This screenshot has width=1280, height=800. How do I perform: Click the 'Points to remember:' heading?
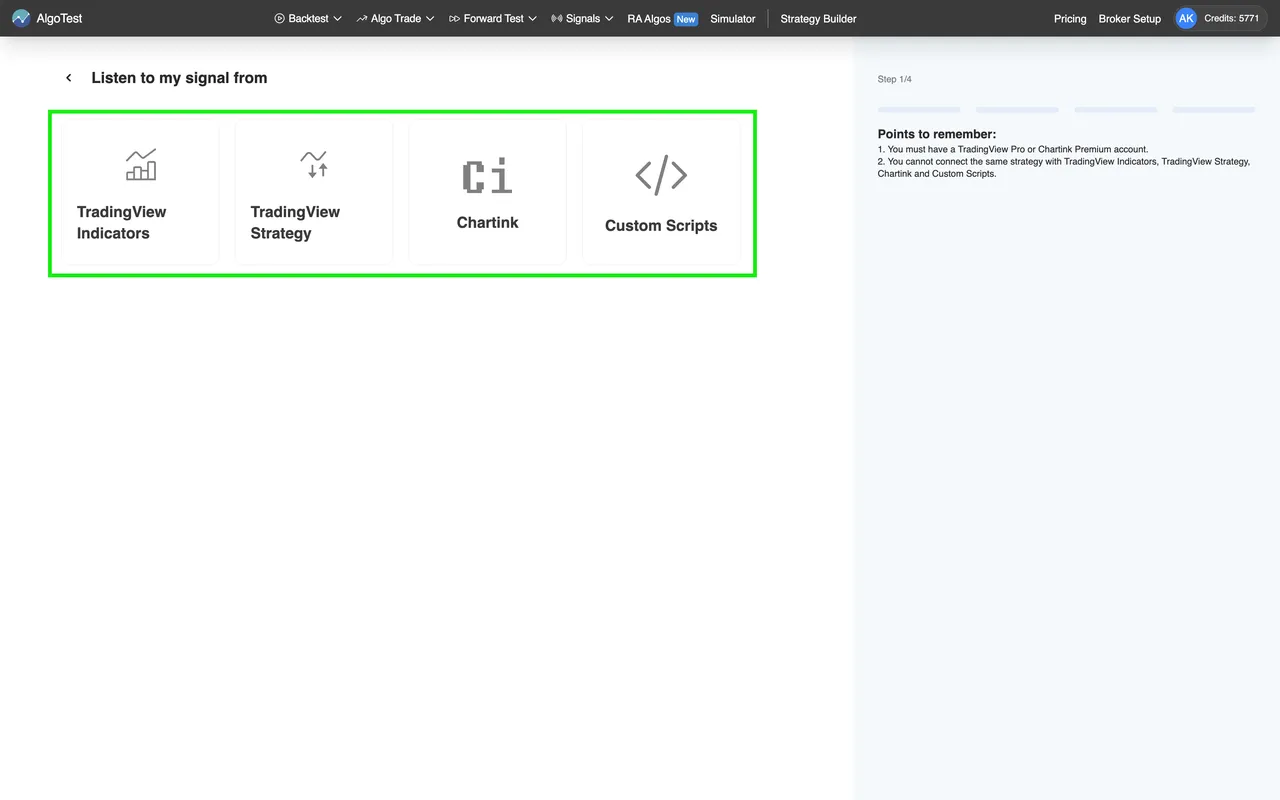937,134
